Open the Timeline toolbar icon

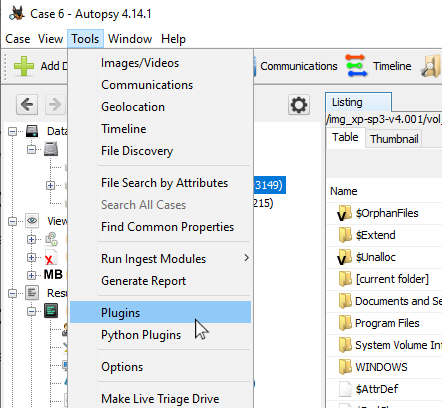[x=357, y=66]
